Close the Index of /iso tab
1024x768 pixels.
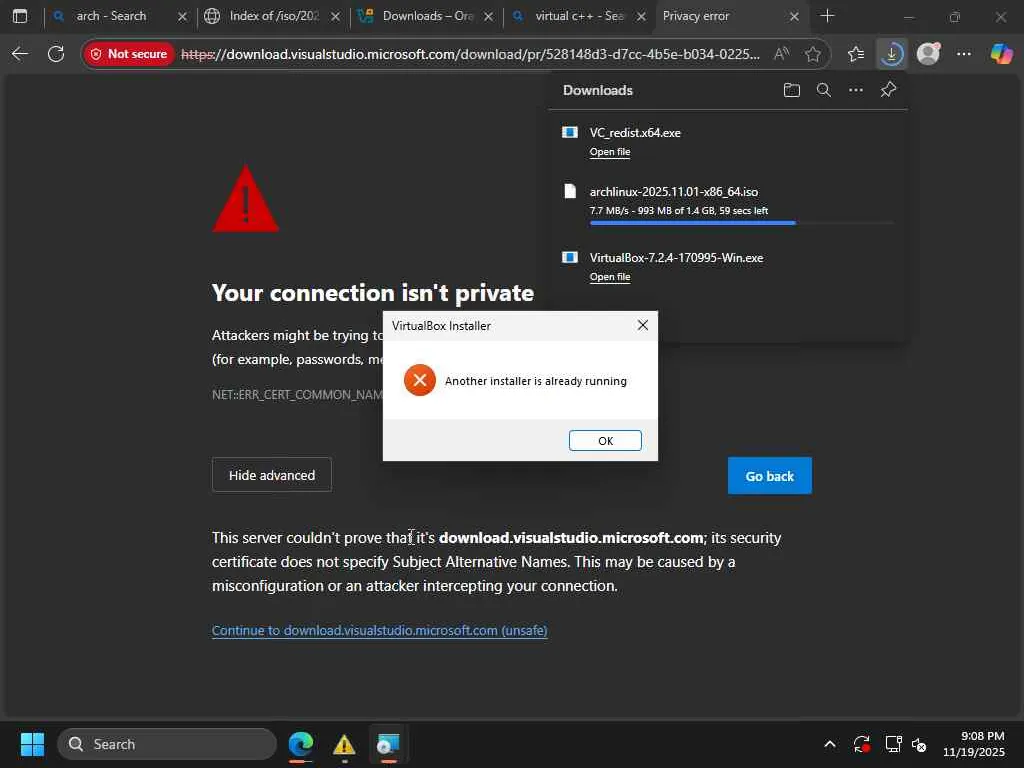(x=335, y=16)
